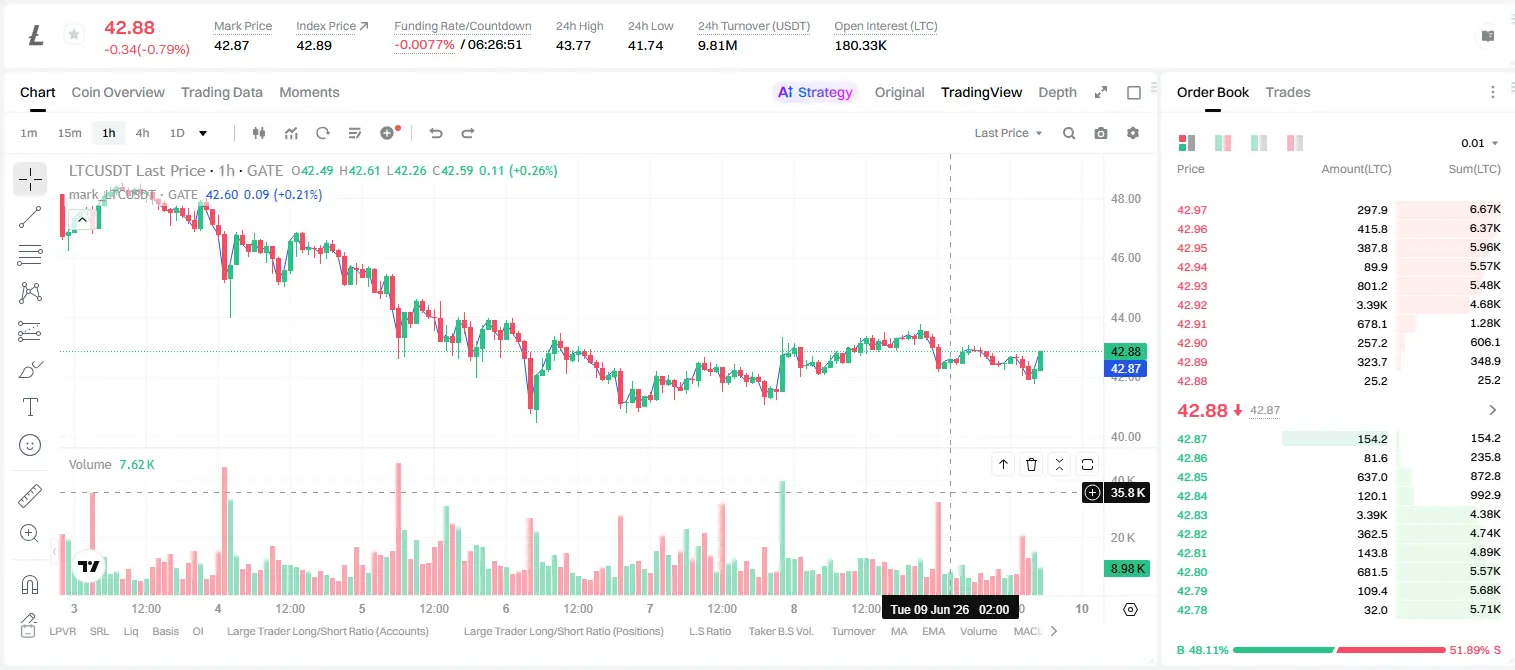Screen dimensions: 1515x670
Task: Switch chart to Depth view
Action: point(1057,92)
